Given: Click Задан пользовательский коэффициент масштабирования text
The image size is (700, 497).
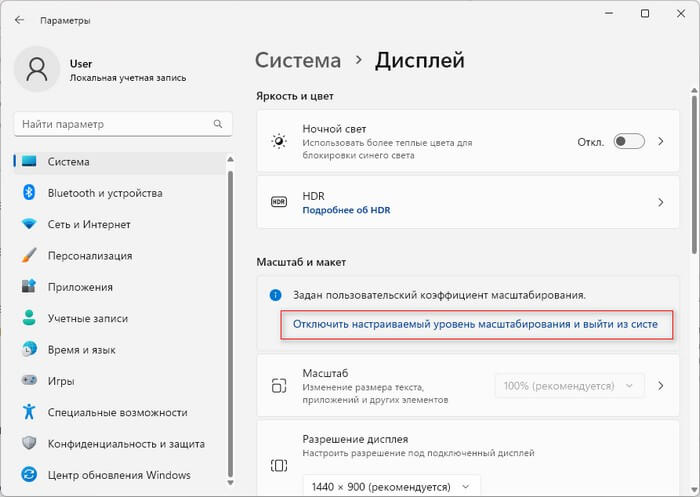Looking at the screenshot, I should 439,295.
